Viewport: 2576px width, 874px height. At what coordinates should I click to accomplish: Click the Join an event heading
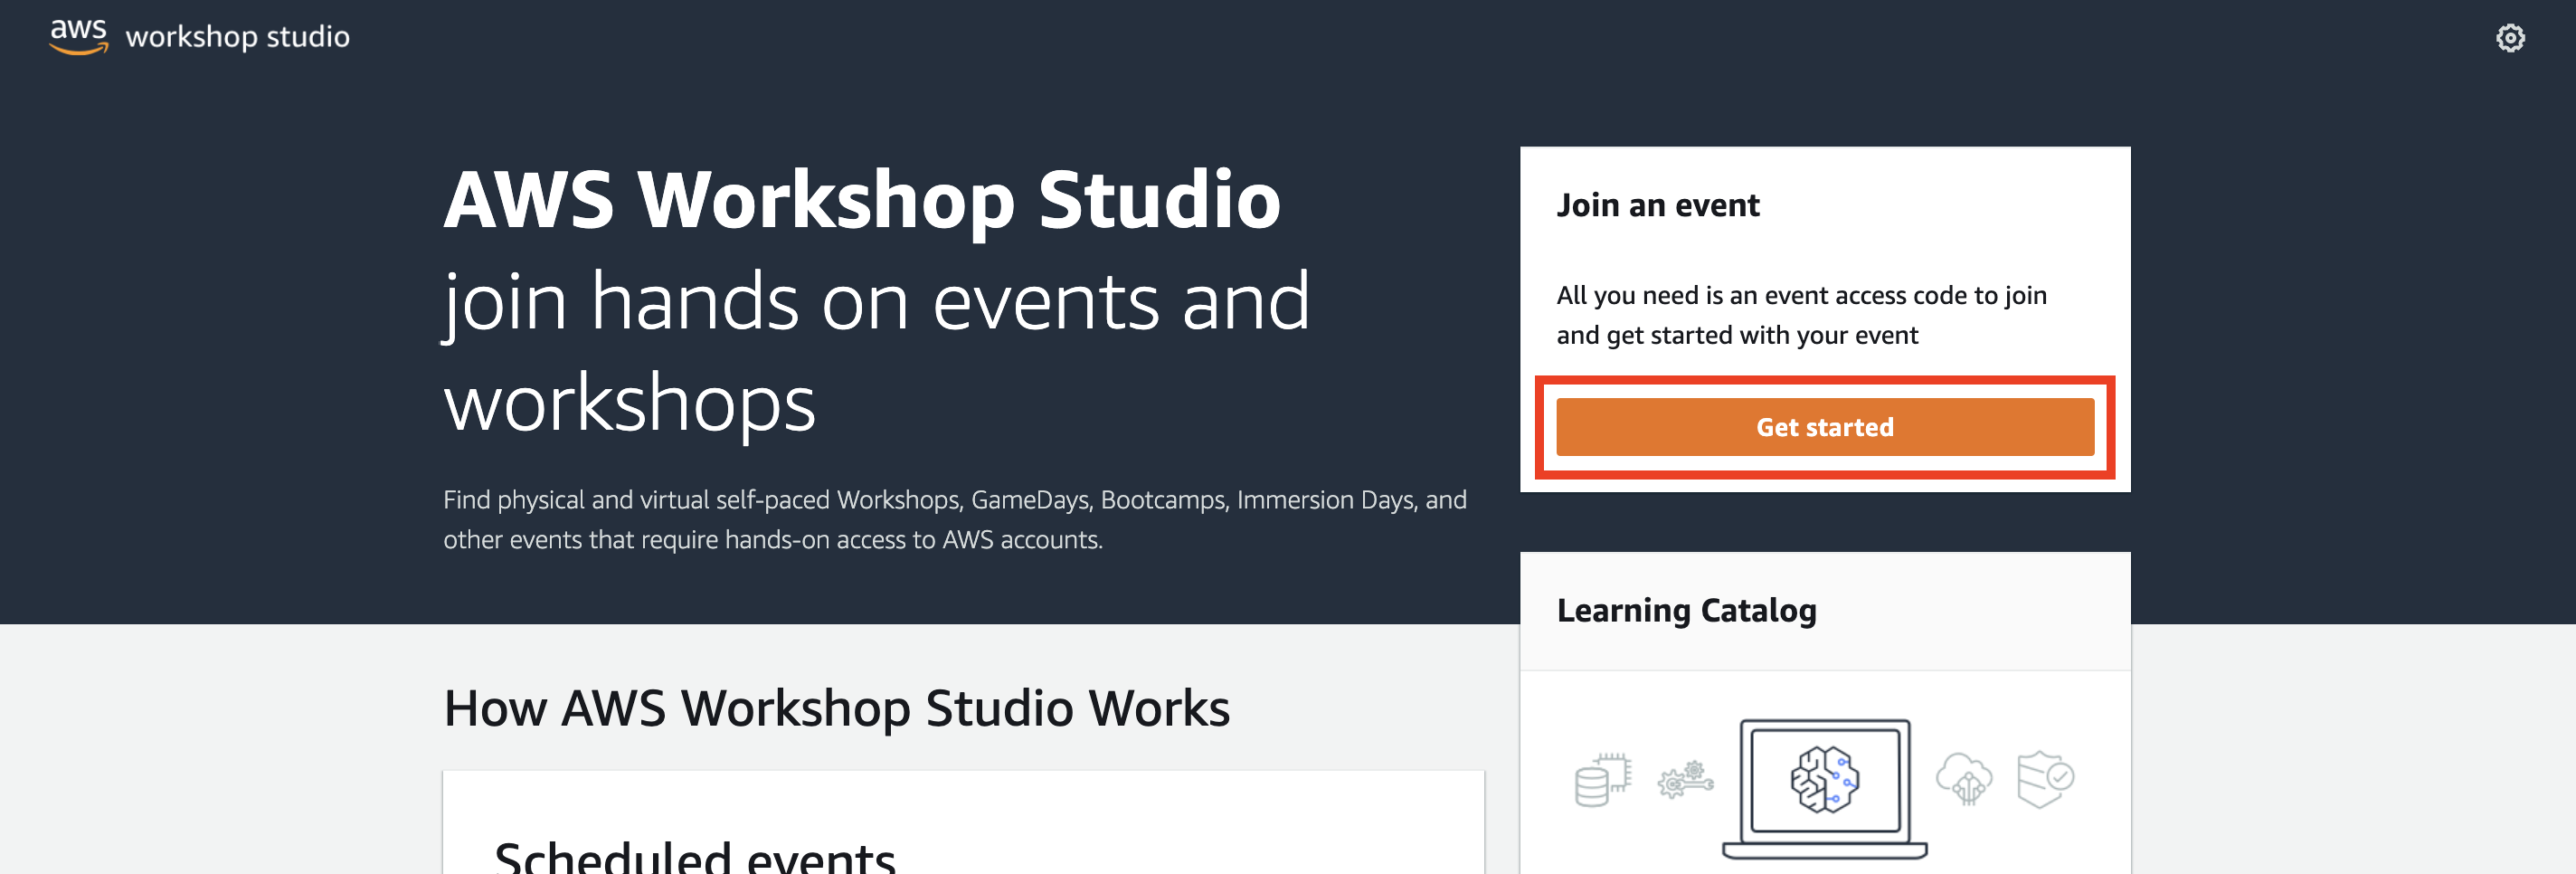point(1657,205)
